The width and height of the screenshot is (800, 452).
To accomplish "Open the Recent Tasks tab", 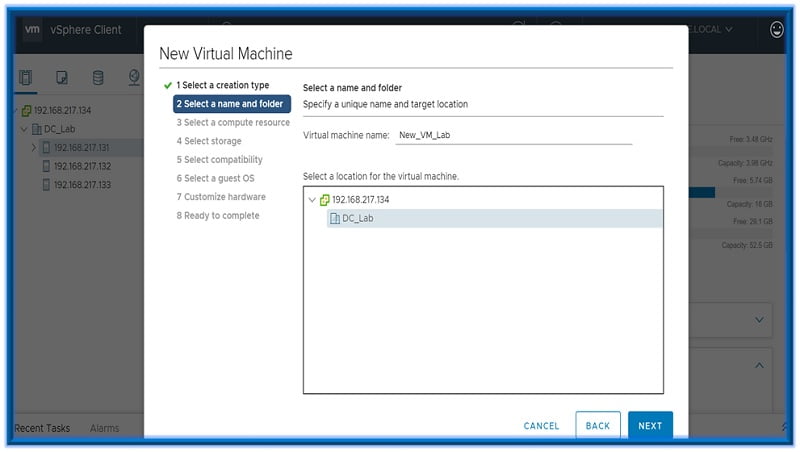I will pyautogui.click(x=43, y=428).
